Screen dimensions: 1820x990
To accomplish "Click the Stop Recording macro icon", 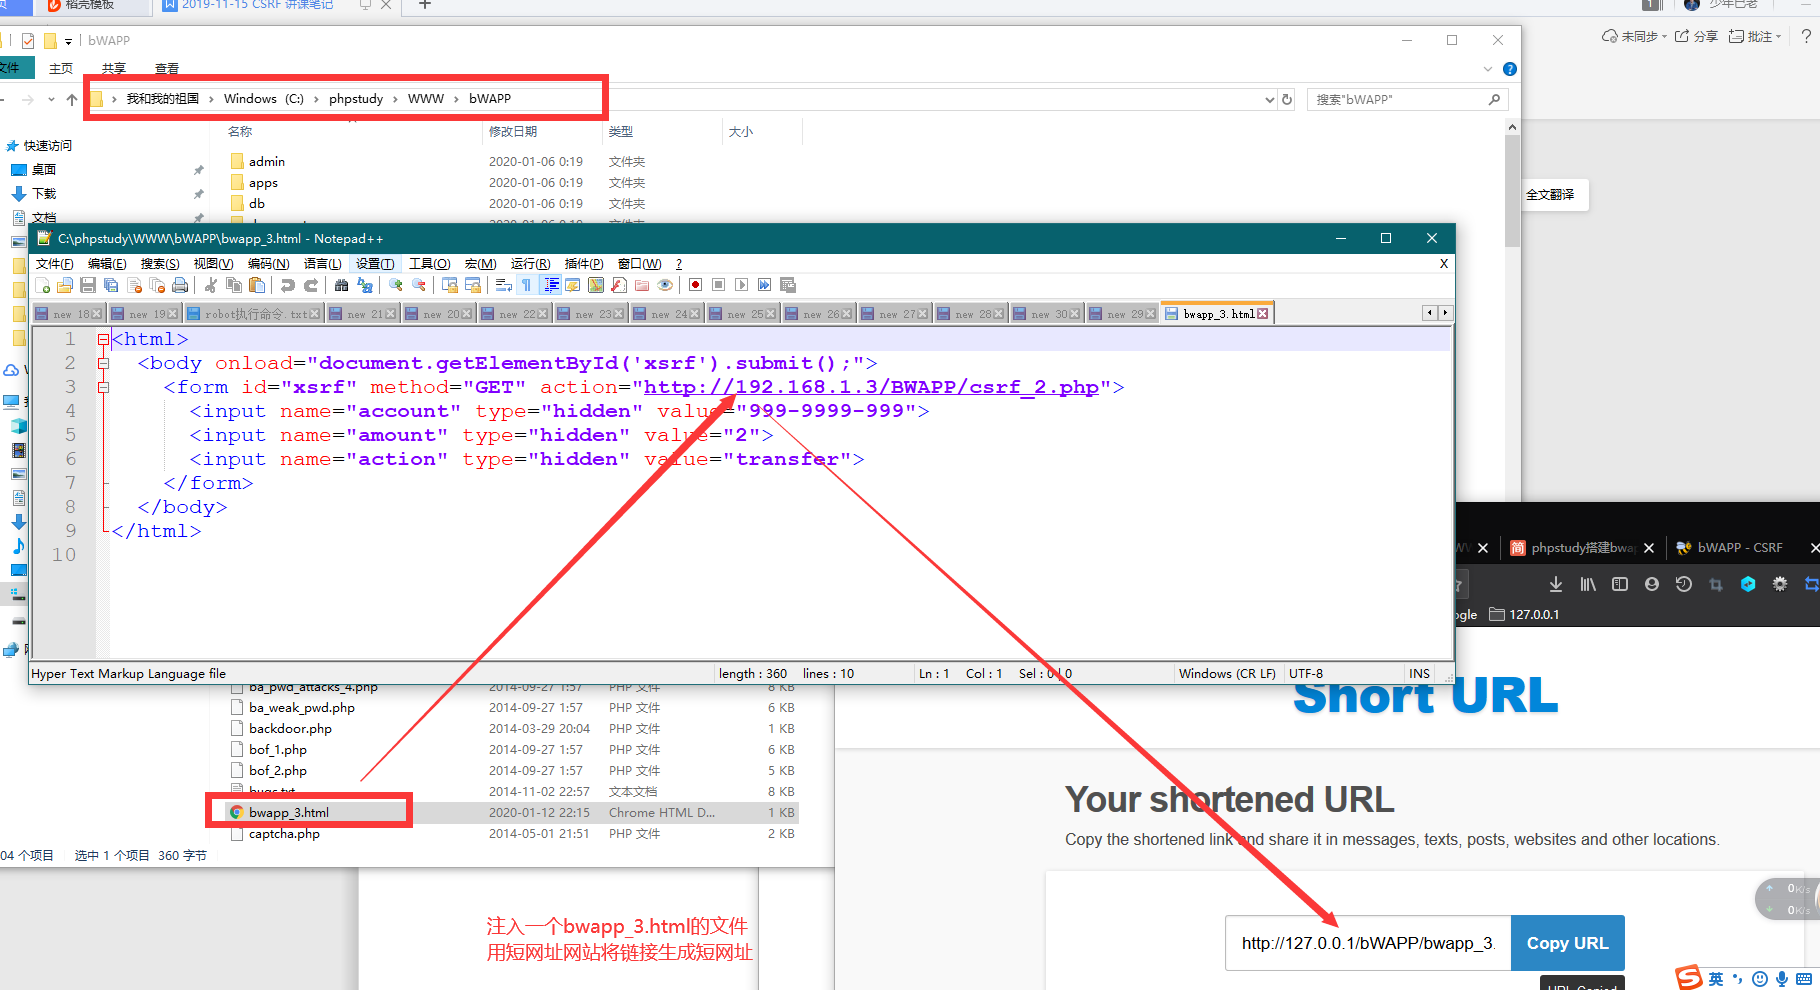I will coord(718,285).
